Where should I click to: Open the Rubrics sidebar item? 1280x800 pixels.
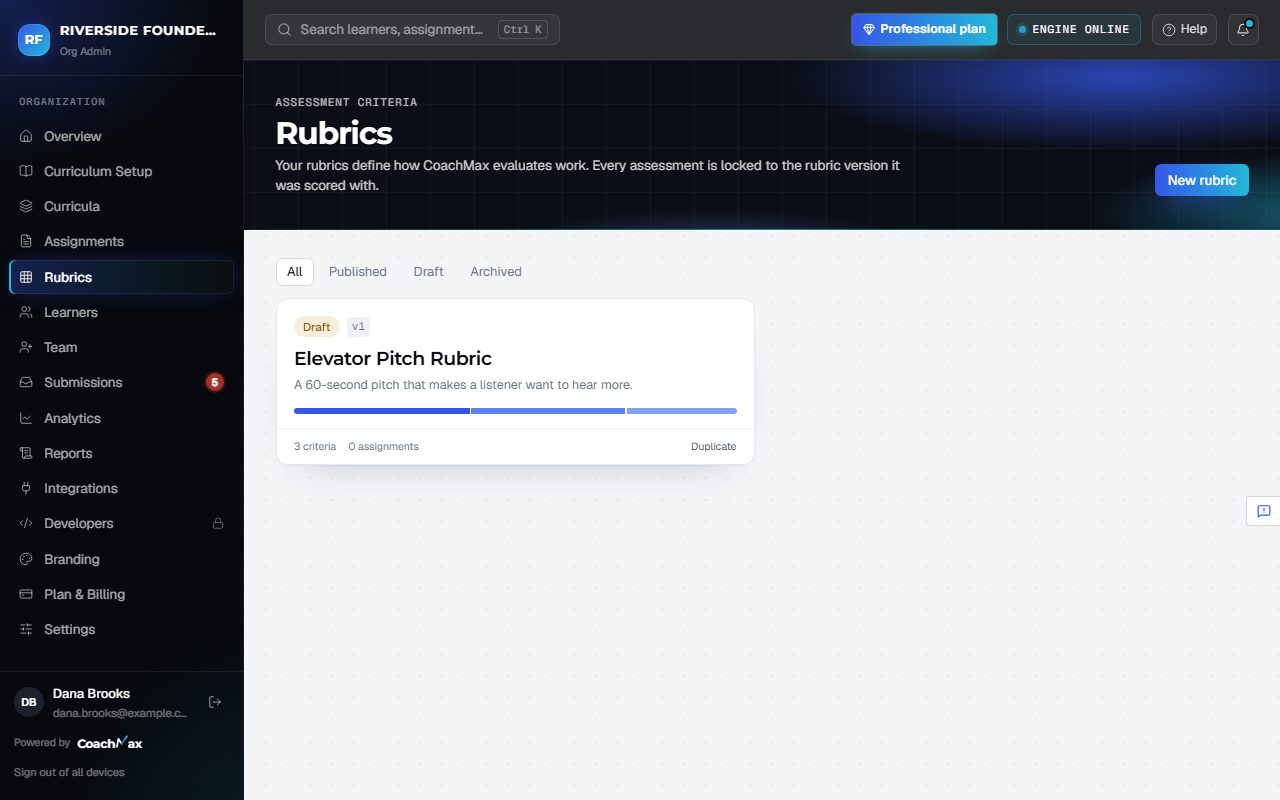click(121, 277)
